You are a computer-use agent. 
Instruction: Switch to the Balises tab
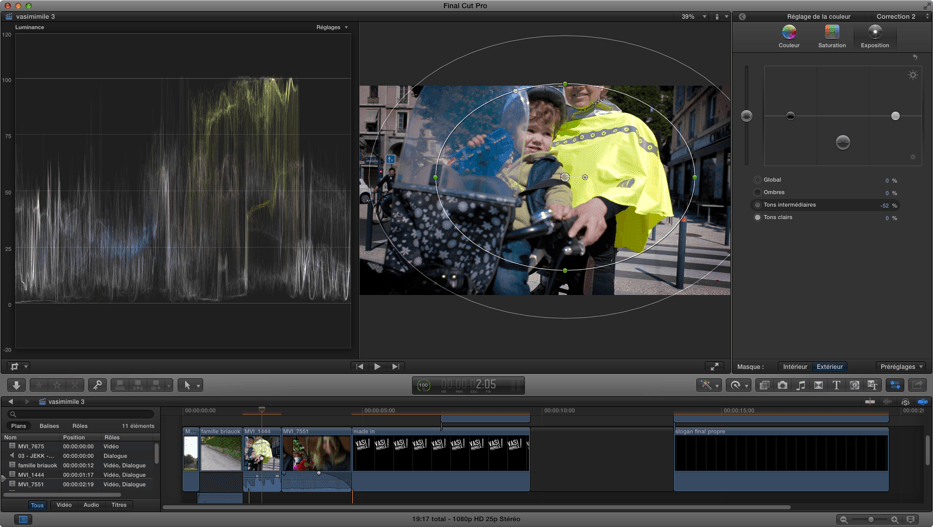click(49, 426)
